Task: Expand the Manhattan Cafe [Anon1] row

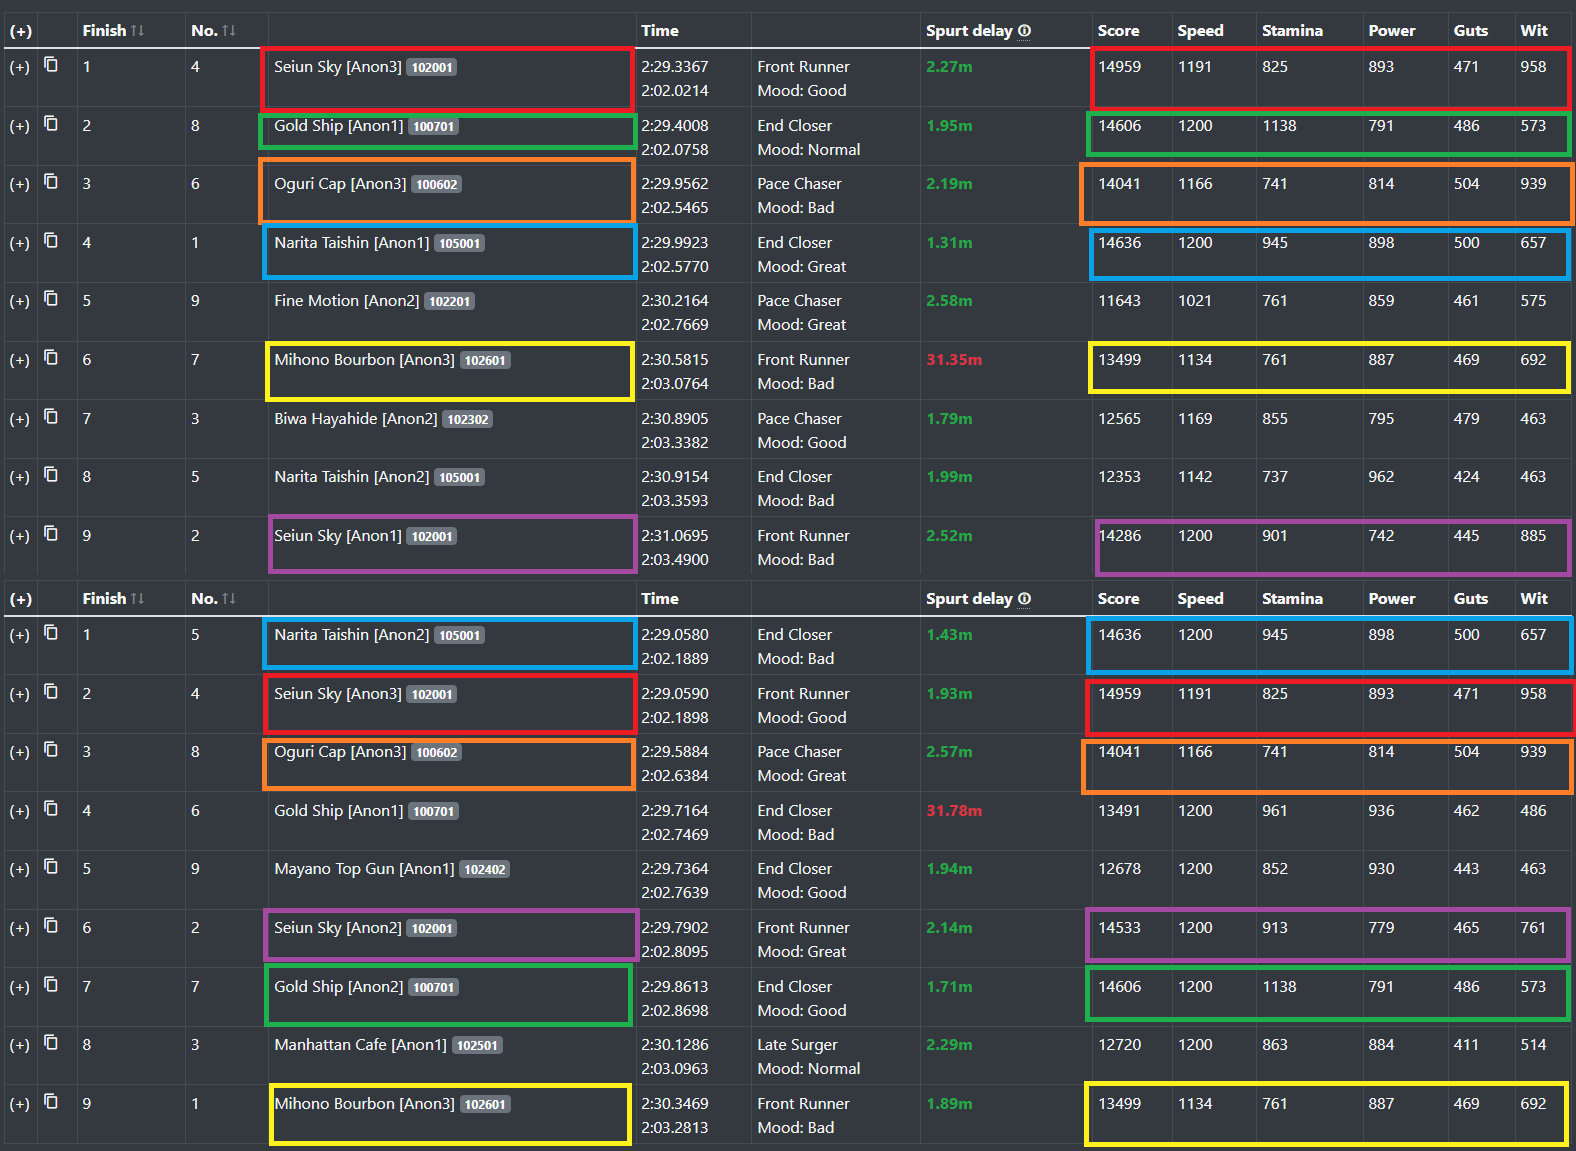Action: 20,1045
